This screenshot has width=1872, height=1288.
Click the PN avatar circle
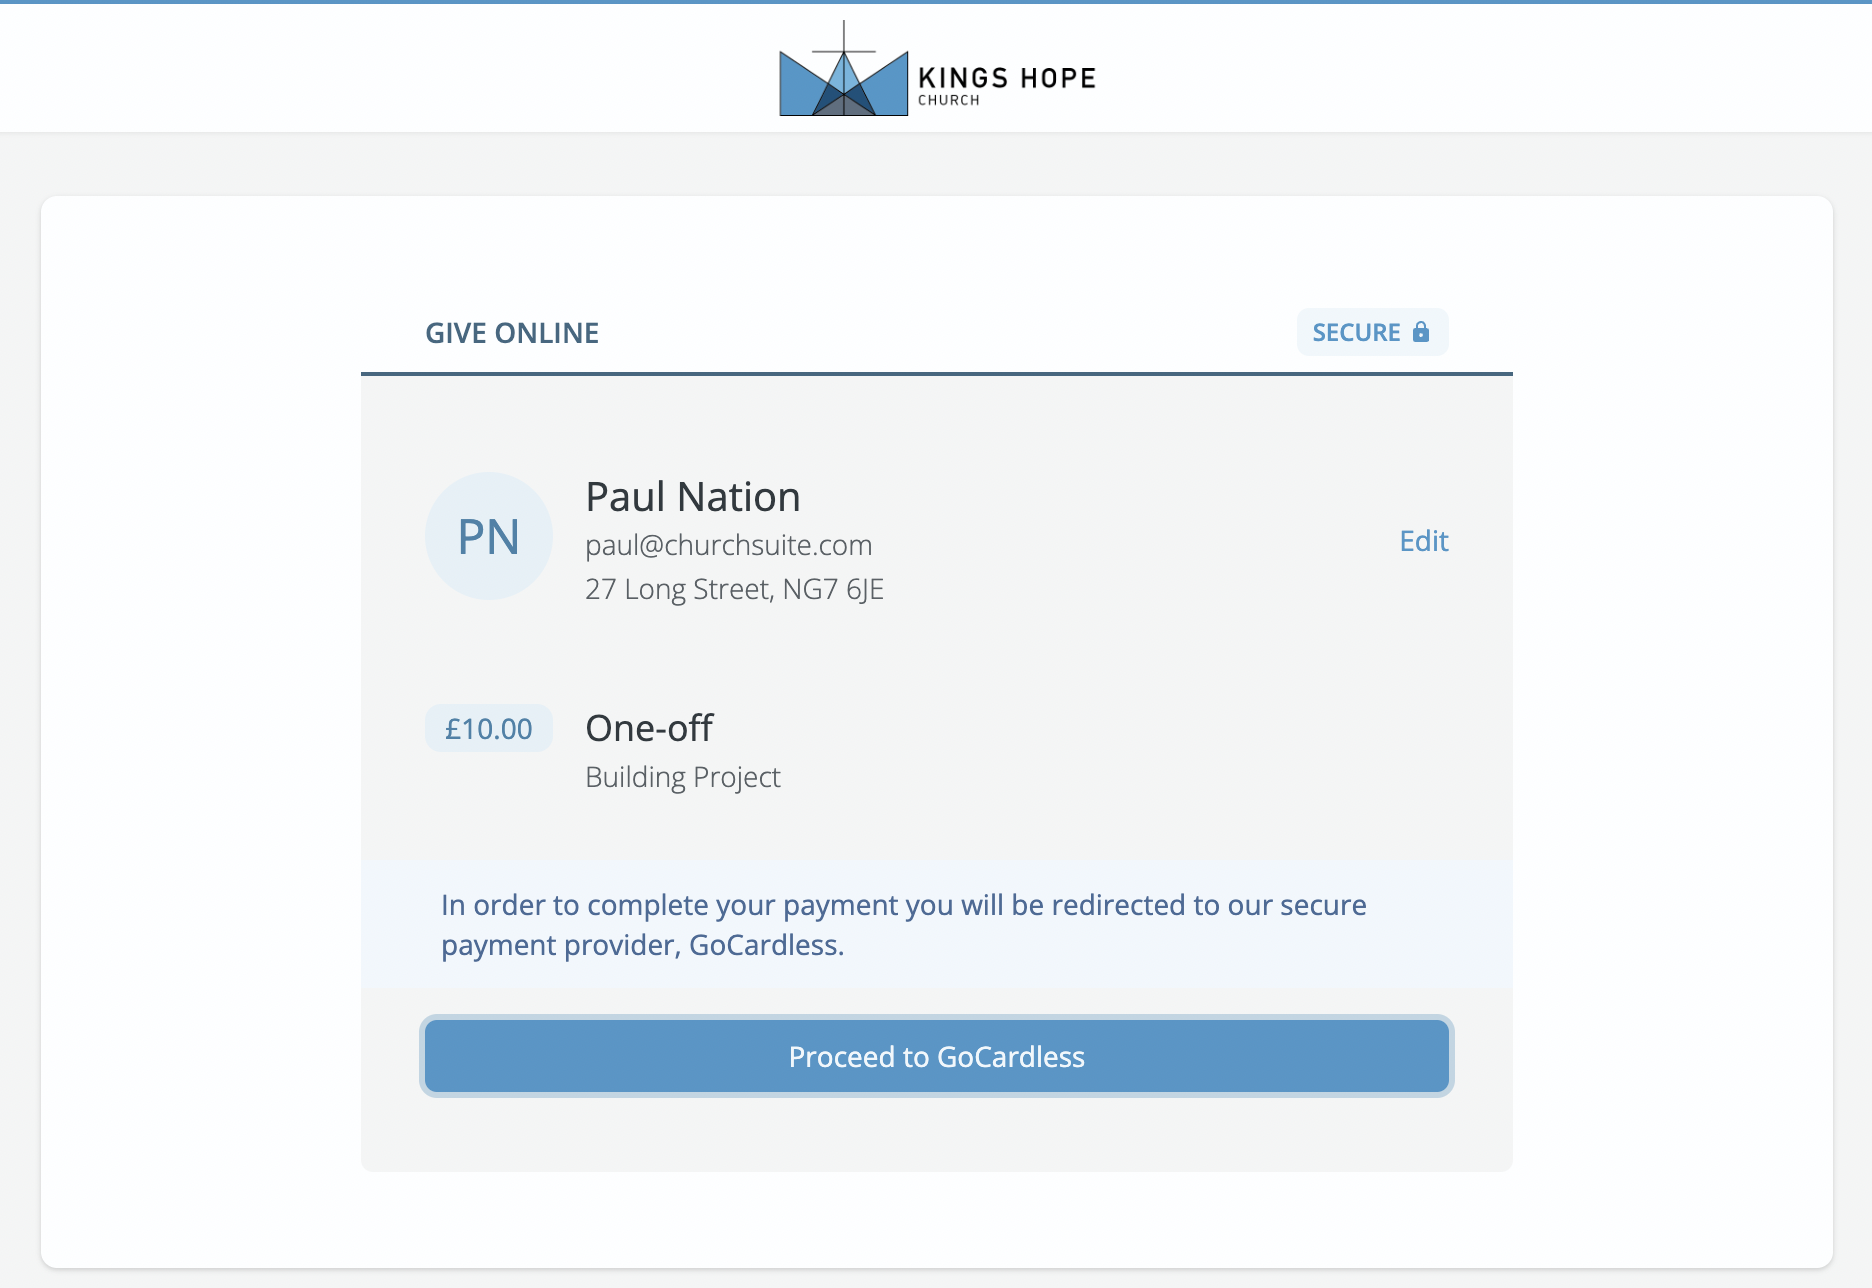(489, 536)
